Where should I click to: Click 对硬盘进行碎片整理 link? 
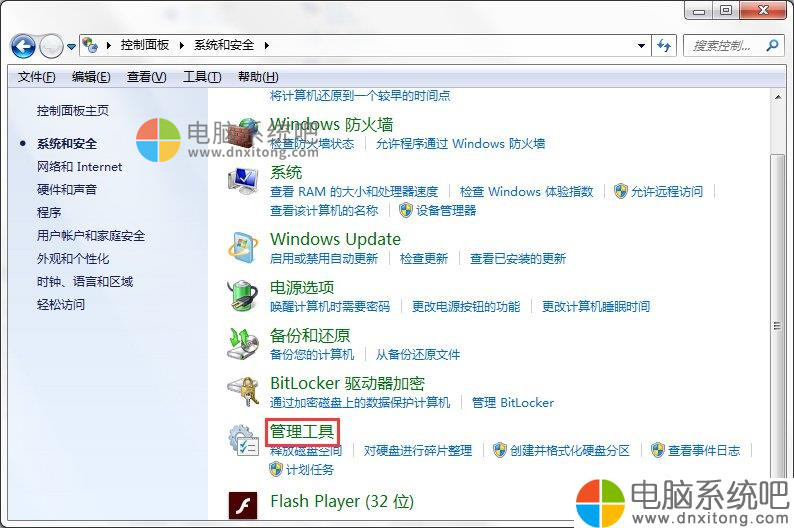(x=418, y=451)
